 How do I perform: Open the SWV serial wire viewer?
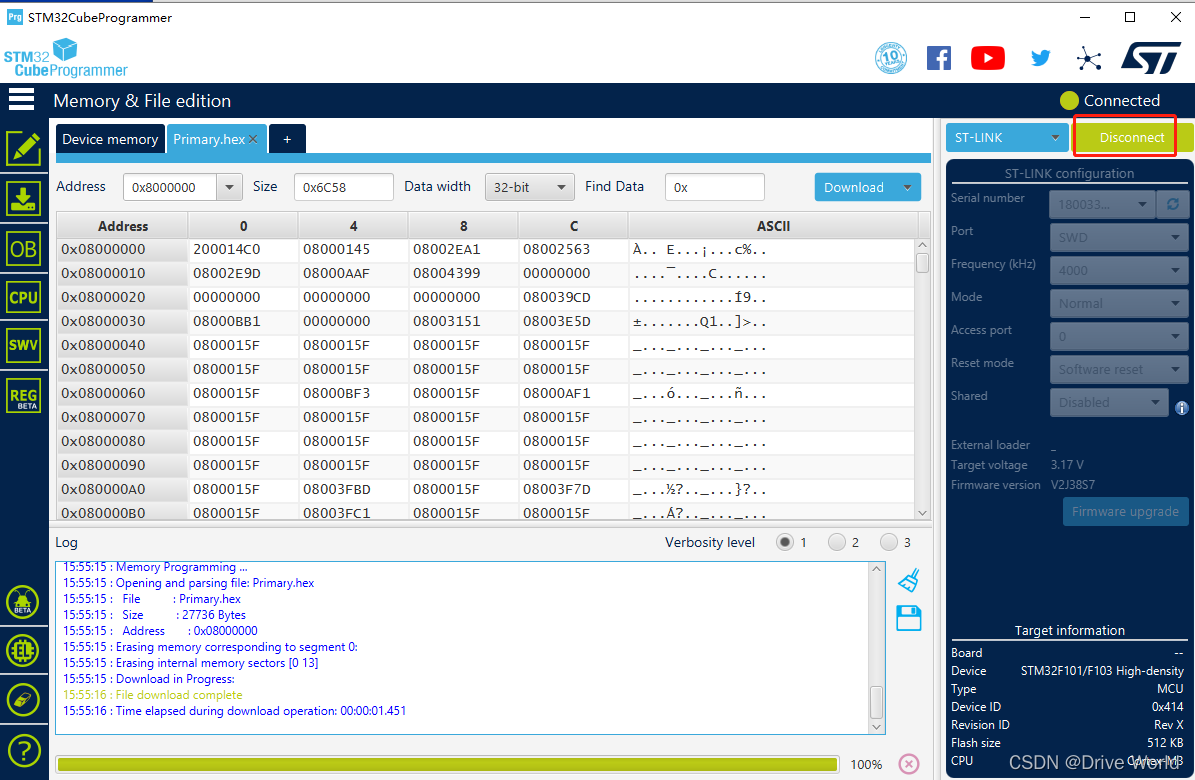tap(24, 345)
